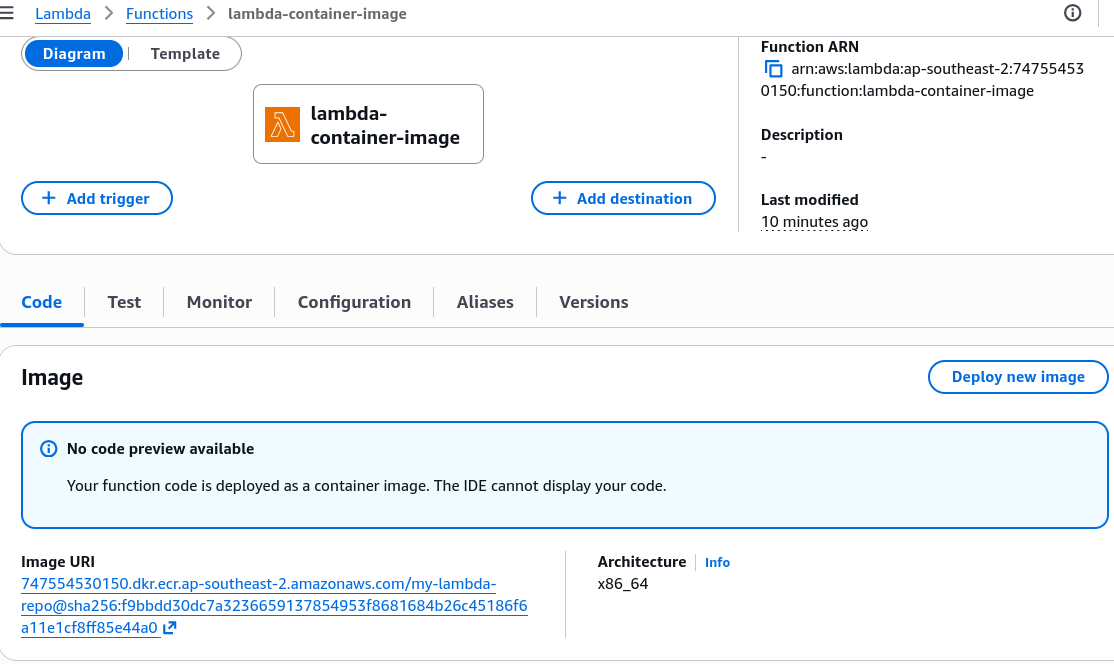This screenshot has width=1114, height=664.
Task: Switch view to Diagram toggle
Action: click(74, 54)
